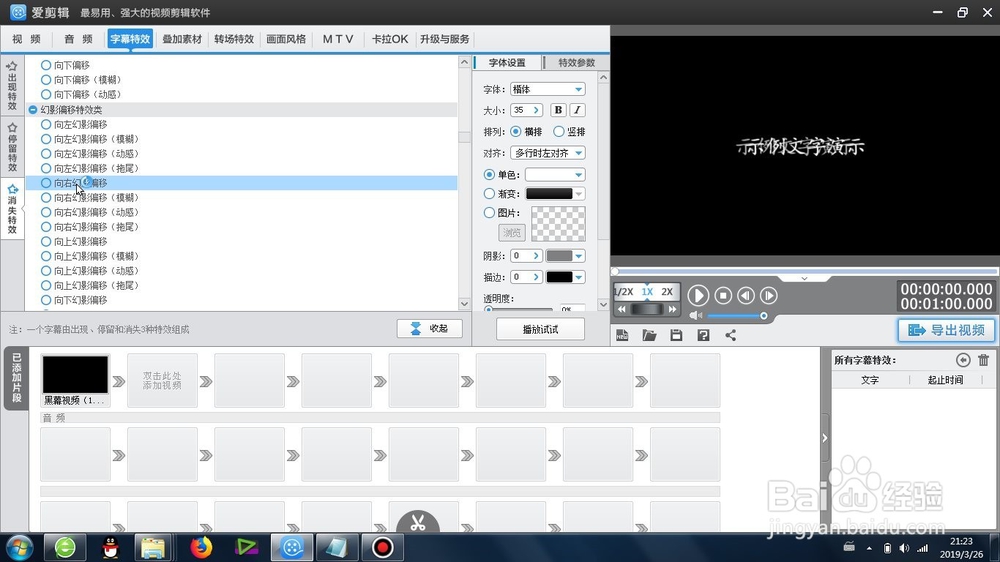Viewport: 1000px width, 562px height.
Task: Switch to the 音频 tab
Action: tap(78, 39)
